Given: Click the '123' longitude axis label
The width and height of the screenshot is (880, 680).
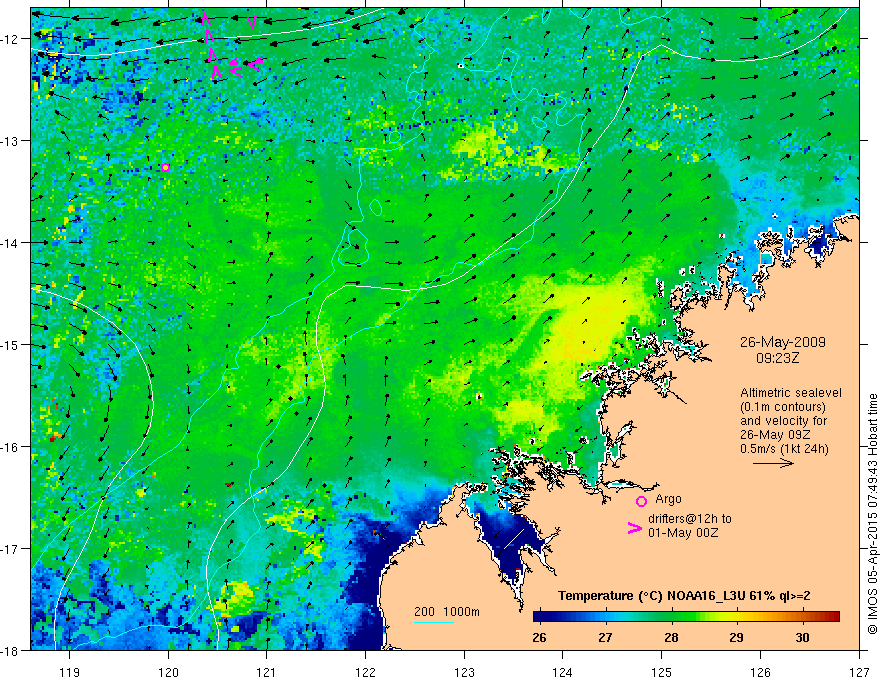Looking at the screenshot, I should (x=464, y=672).
